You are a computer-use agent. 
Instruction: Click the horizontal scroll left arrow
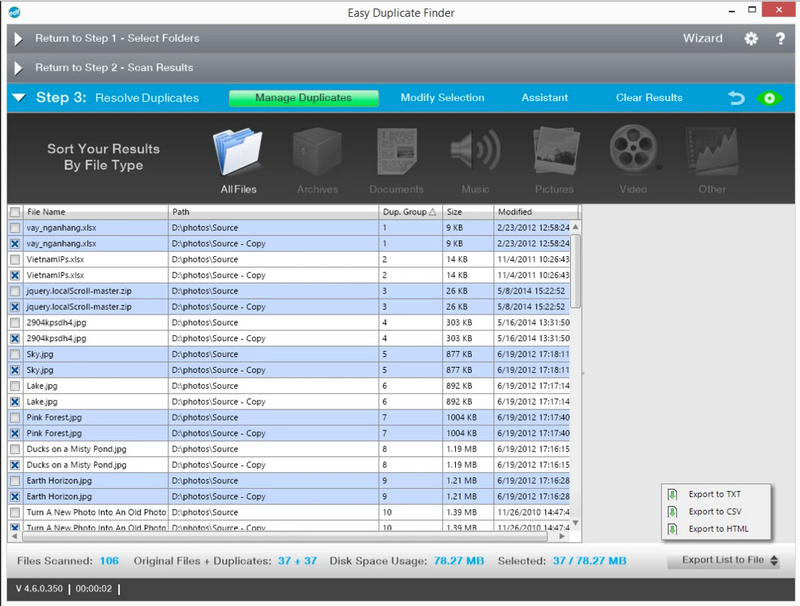(x=14, y=537)
